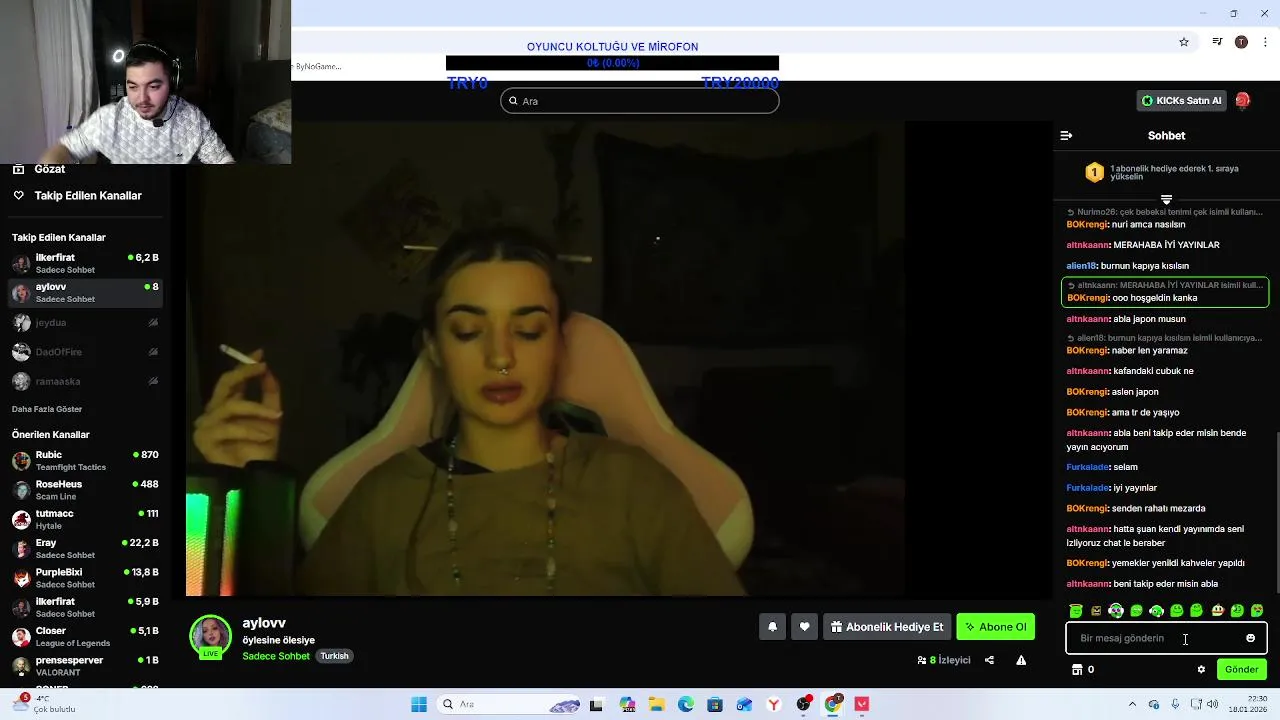The height and width of the screenshot is (720, 1280).
Task: Click in the Ara search field at top
Action: (x=640, y=101)
